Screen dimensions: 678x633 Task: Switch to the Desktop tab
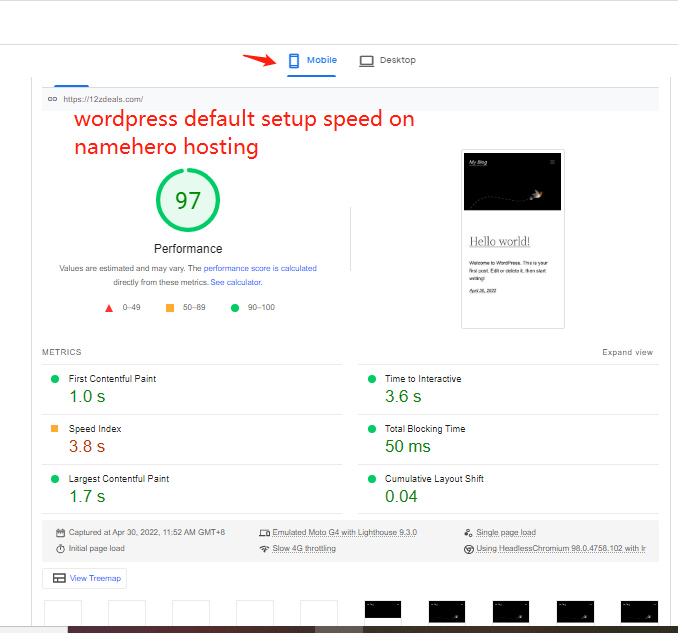pyautogui.click(x=387, y=60)
